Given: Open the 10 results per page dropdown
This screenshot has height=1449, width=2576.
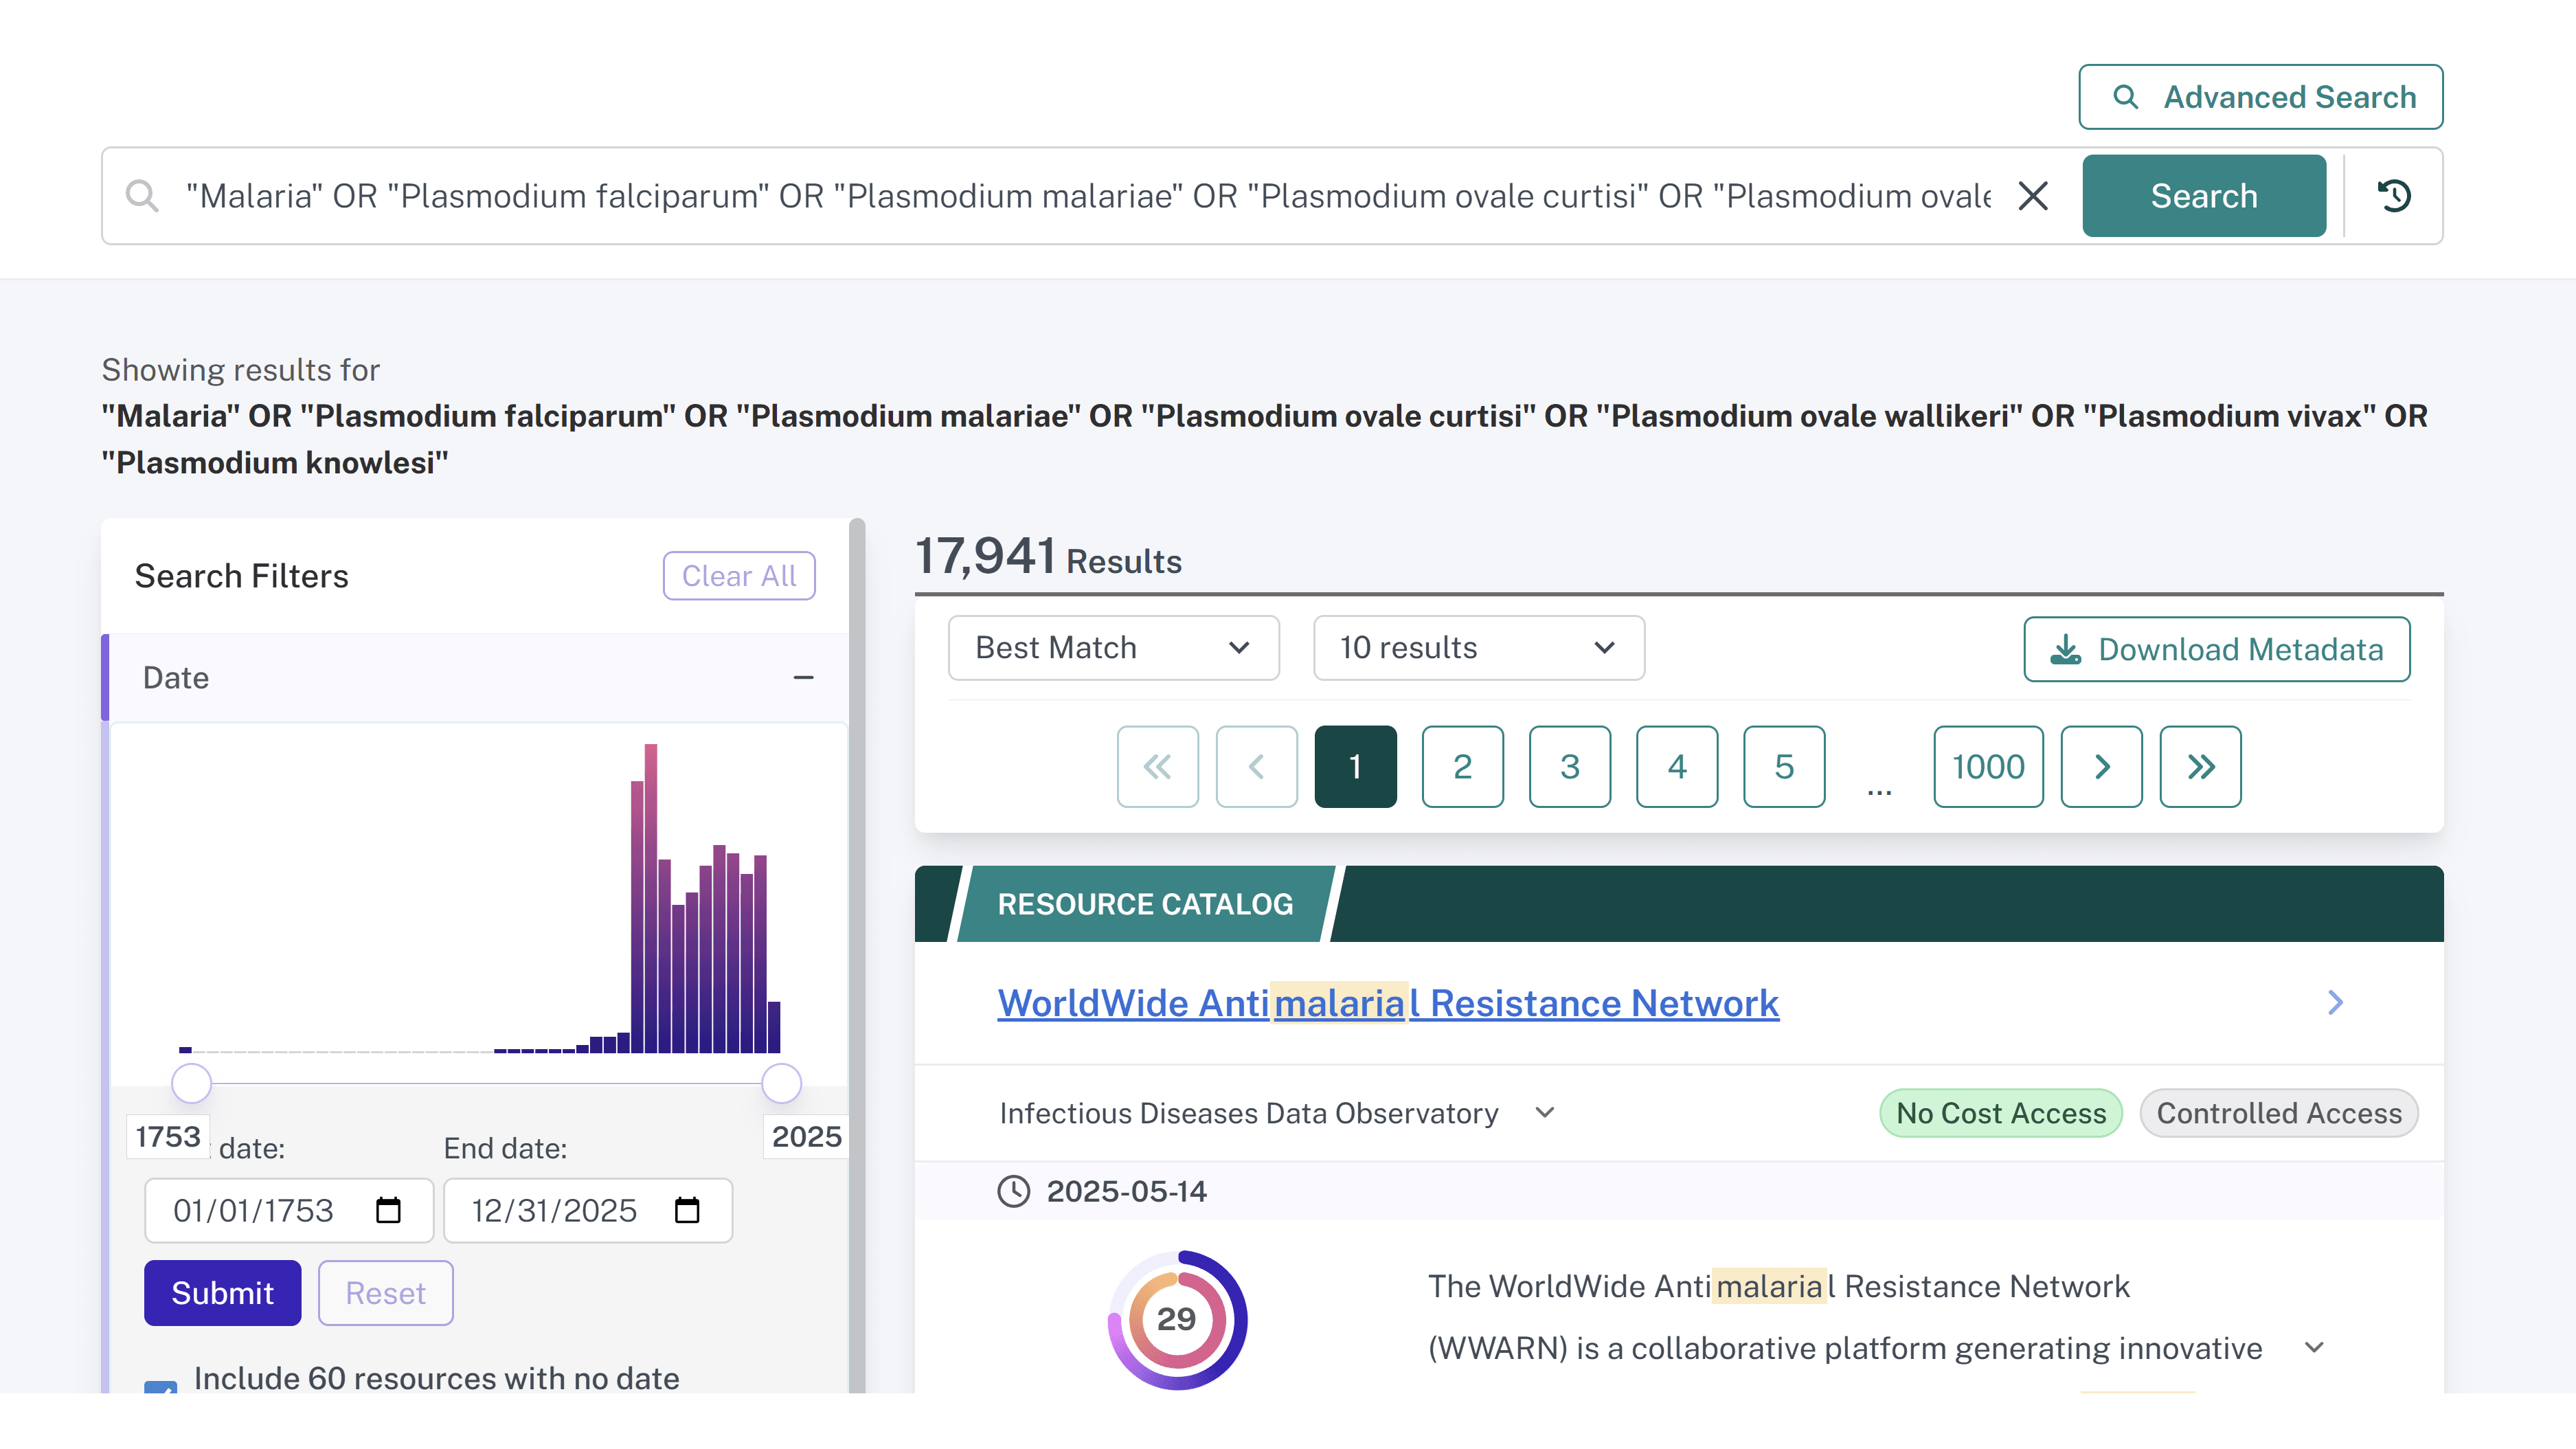Looking at the screenshot, I should [x=1478, y=648].
